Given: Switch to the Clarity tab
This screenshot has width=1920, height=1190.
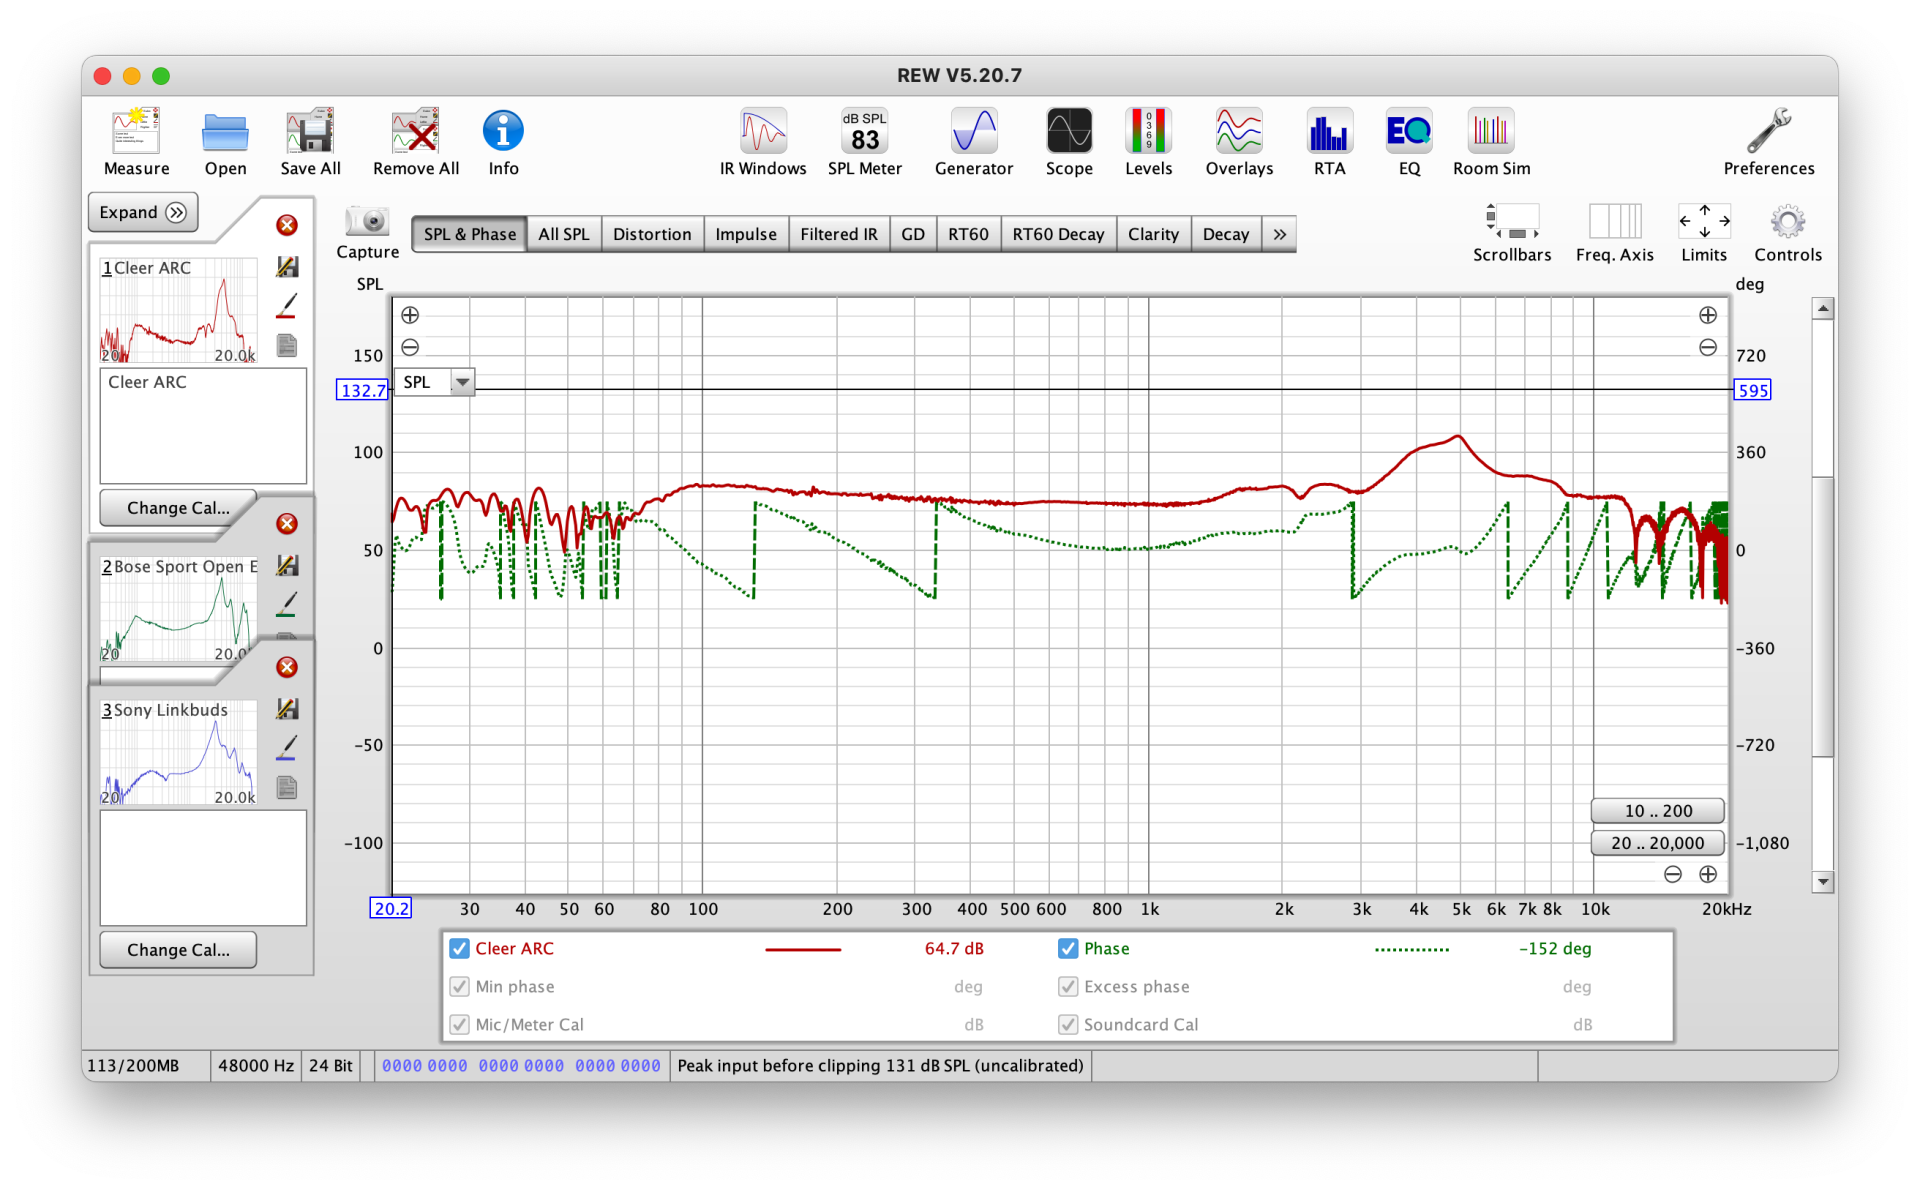Looking at the screenshot, I should [1153, 234].
